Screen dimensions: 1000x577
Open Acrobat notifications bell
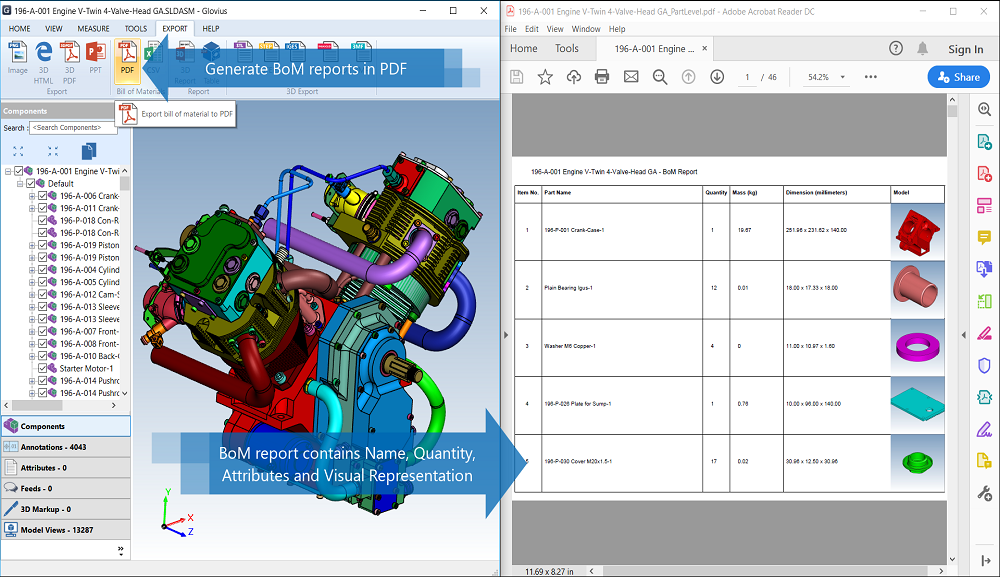coord(922,48)
